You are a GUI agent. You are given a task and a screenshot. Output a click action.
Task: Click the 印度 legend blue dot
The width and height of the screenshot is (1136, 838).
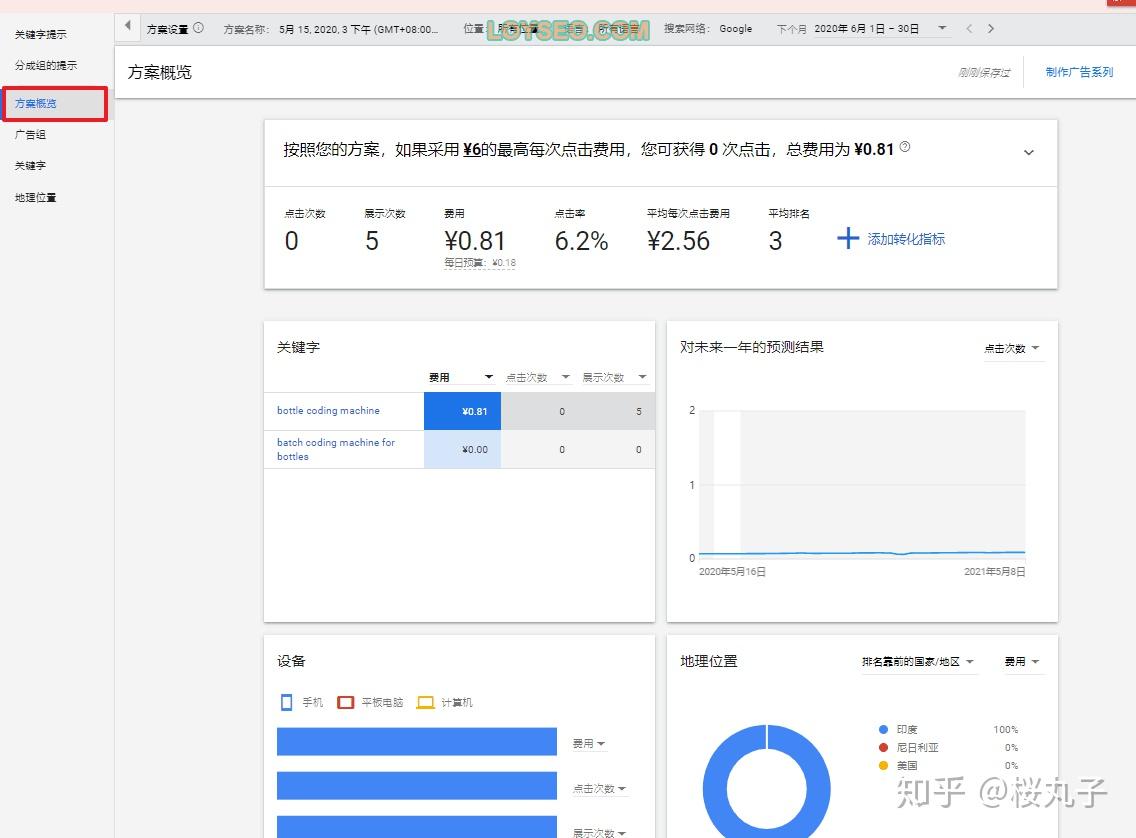pos(883,729)
